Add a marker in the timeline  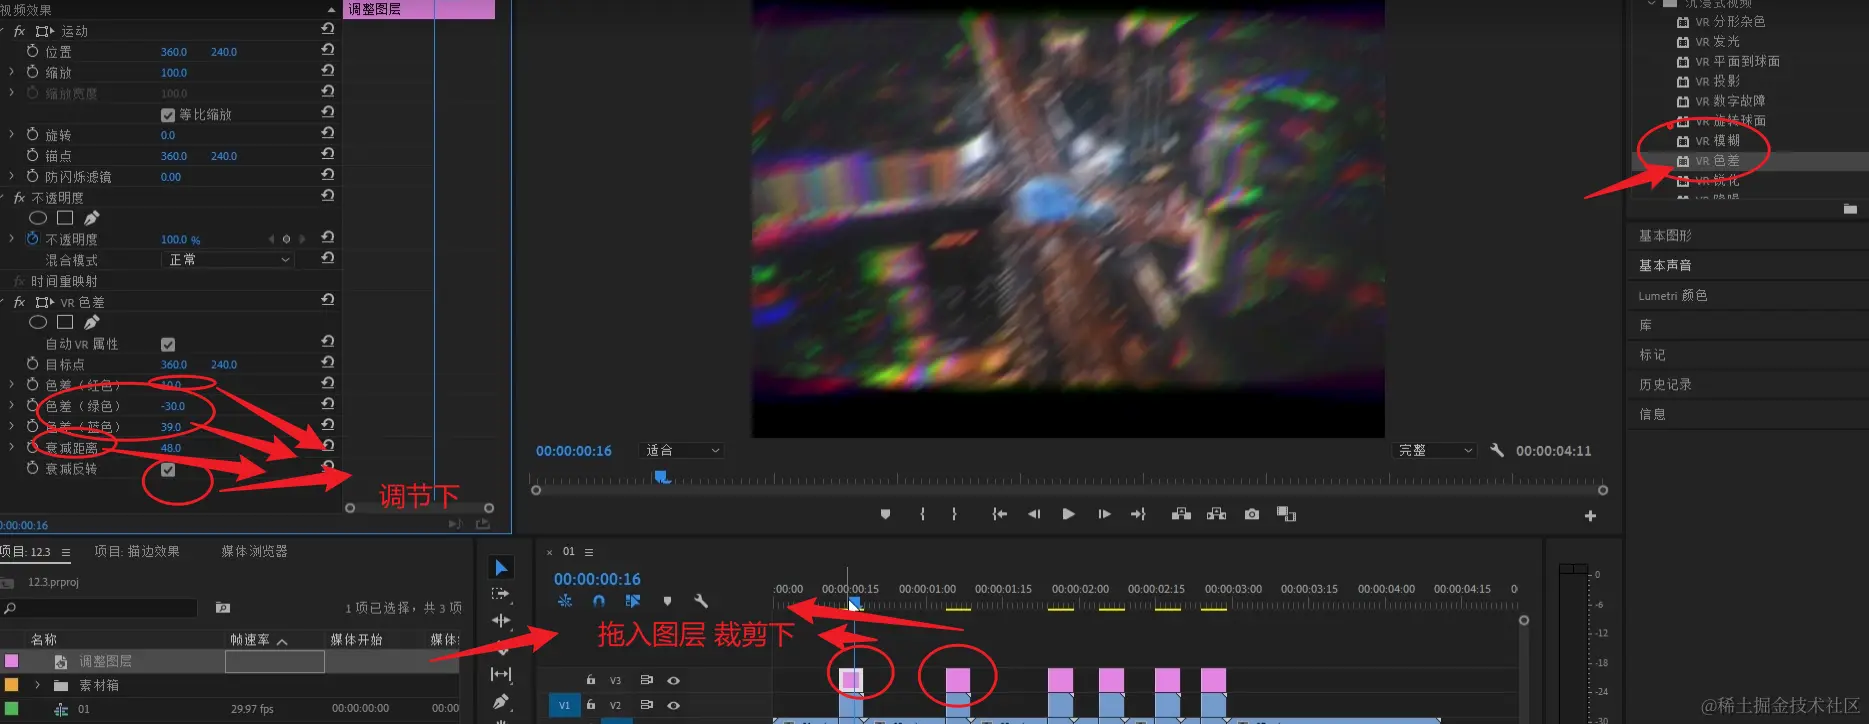(x=667, y=601)
